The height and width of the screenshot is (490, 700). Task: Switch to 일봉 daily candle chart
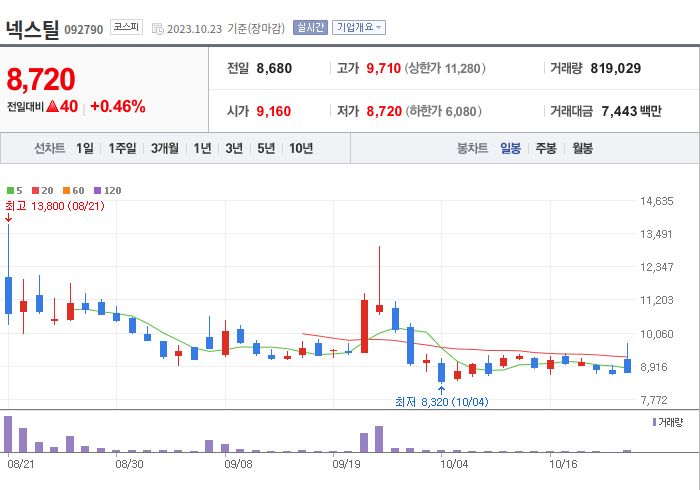tap(510, 148)
